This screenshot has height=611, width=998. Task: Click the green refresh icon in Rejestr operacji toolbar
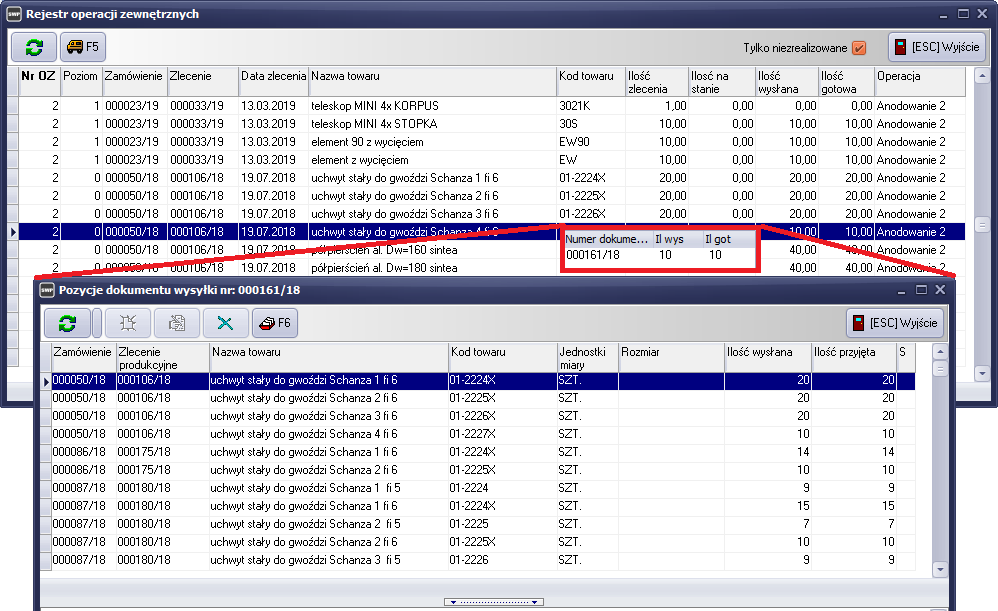[x=35, y=47]
